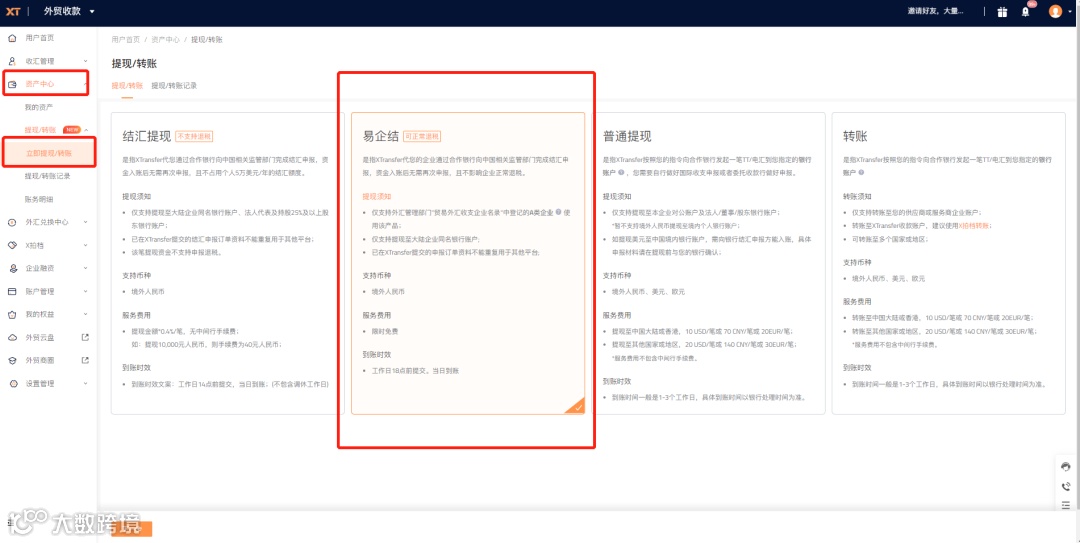Open the customer service headset icon
Viewport: 1080px width, 543px height.
[x=1066, y=467]
